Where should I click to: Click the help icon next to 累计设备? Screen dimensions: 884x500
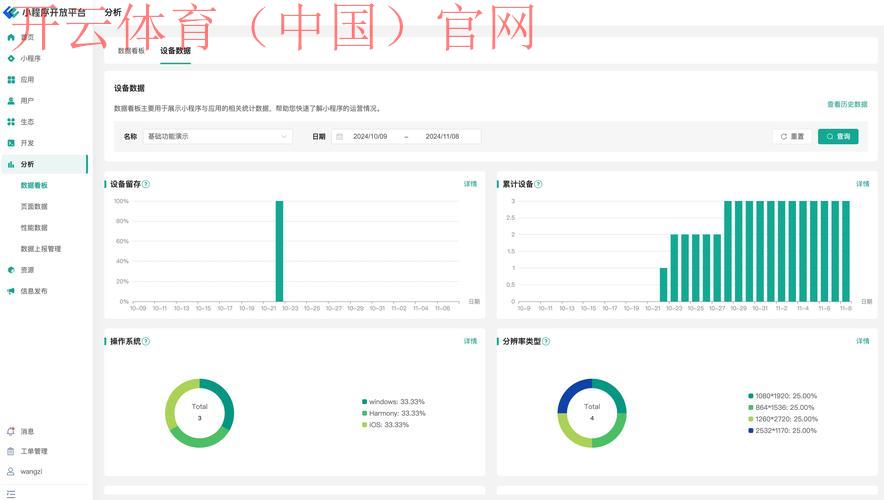[538, 184]
